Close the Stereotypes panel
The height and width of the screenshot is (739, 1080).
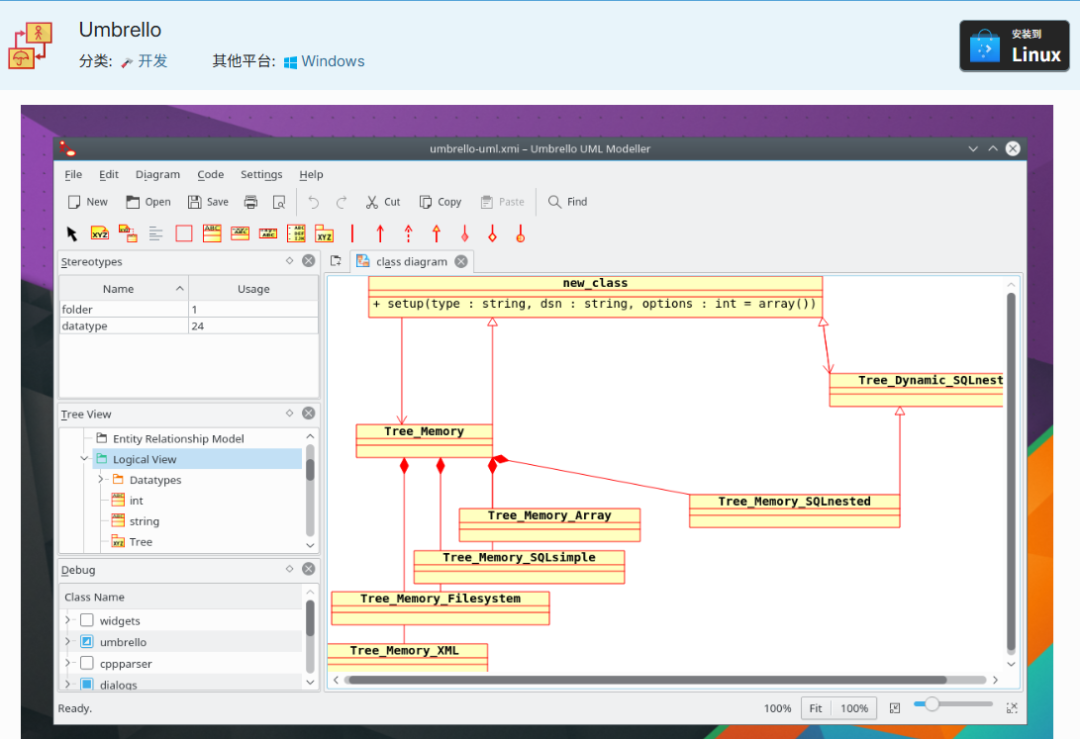[x=309, y=260]
